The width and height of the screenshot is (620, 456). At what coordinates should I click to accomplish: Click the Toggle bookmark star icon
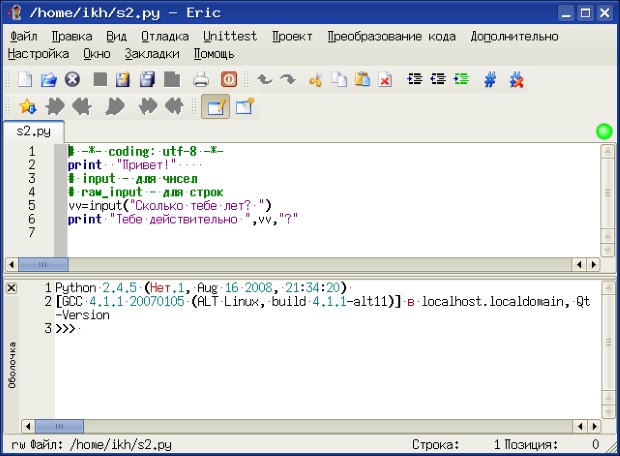(27, 106)
